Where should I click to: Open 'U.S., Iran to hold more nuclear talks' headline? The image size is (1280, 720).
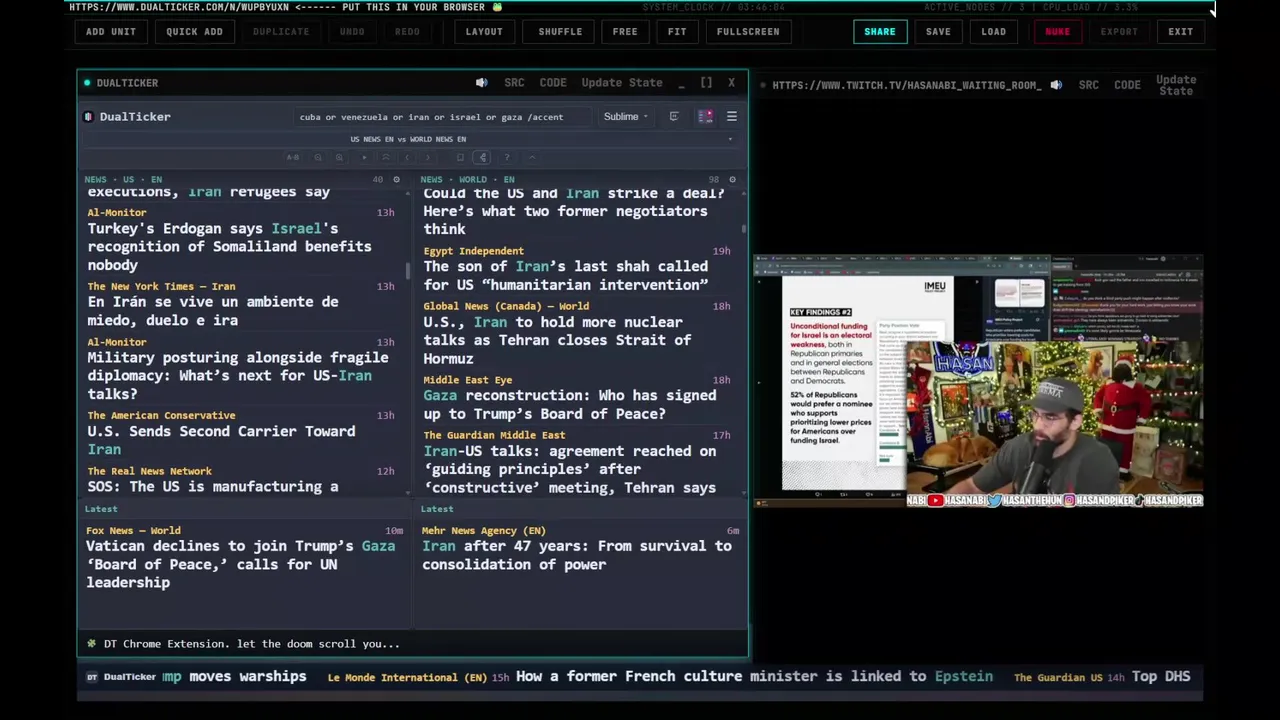557,340
